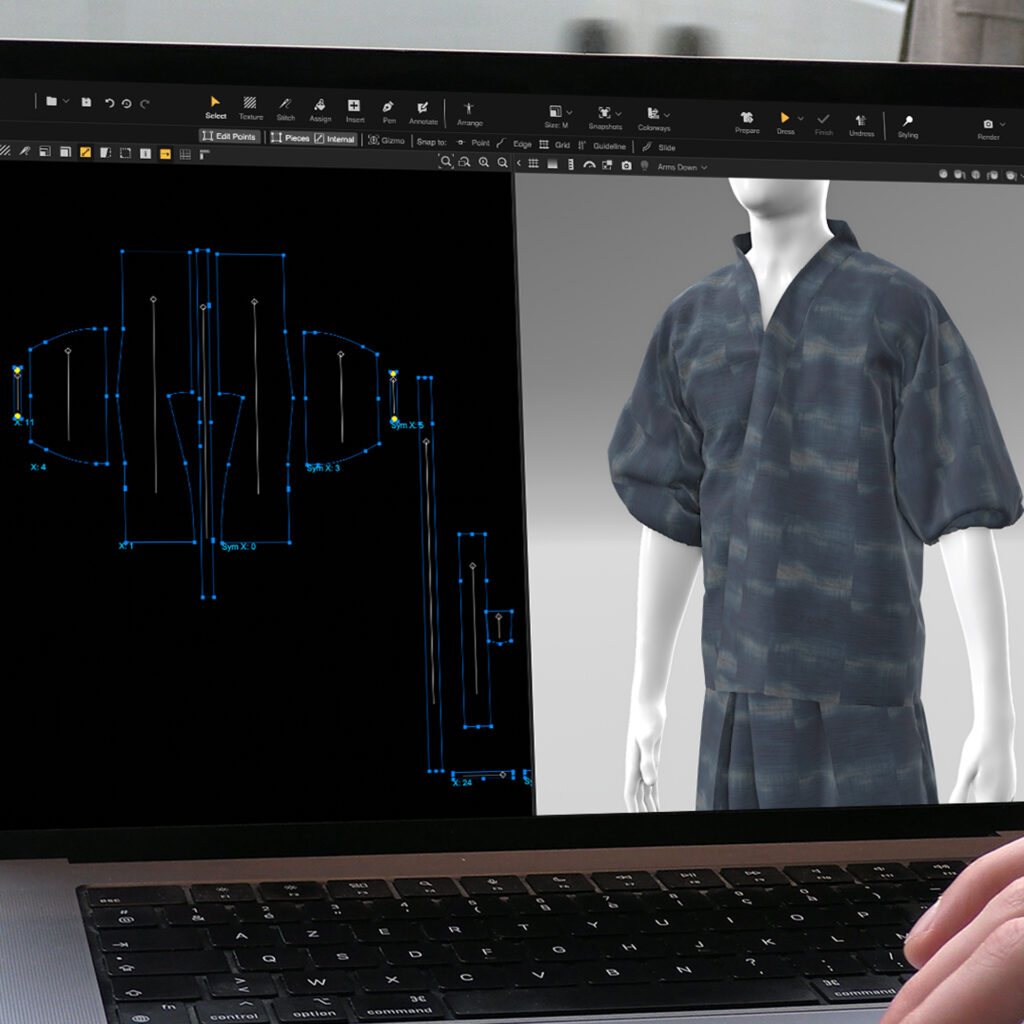Open the Render dropdown arrow
The image size is (1024, 1024).
pos(1002,124)
